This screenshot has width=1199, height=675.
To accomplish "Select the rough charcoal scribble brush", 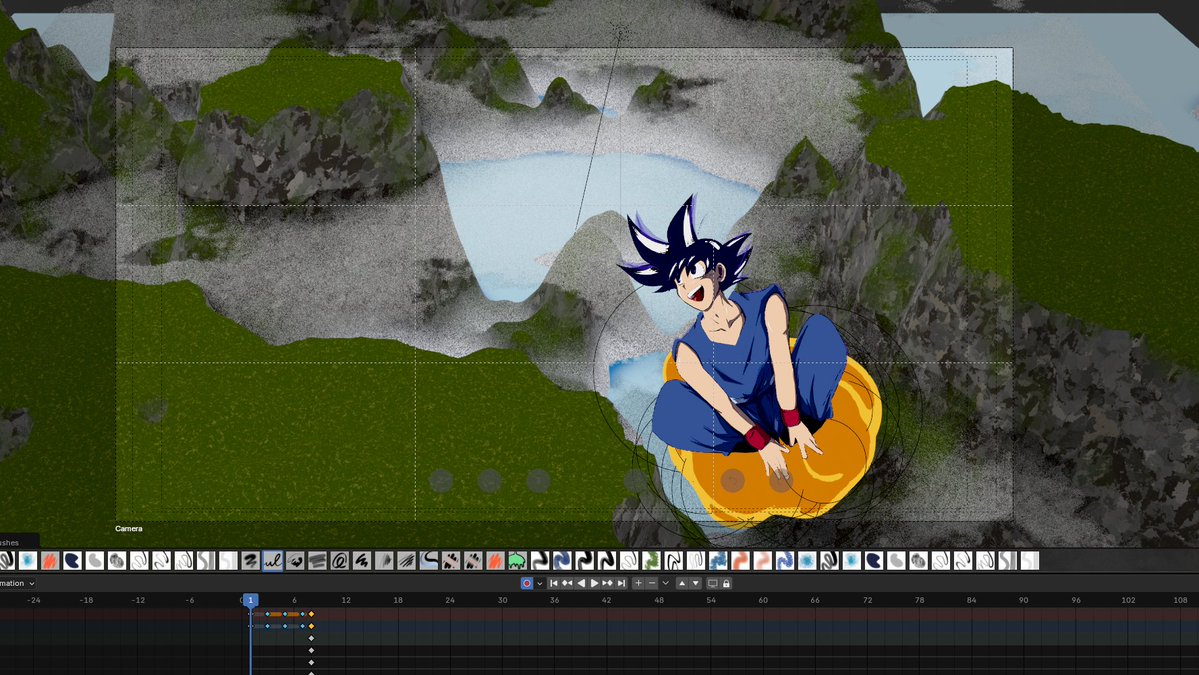I will pyautogui.click(x=295, y=561).
